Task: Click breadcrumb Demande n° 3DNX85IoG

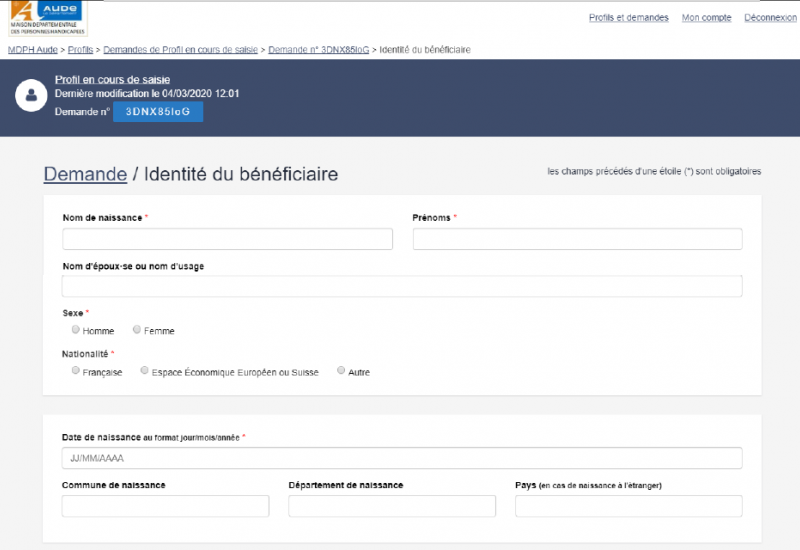Action: coord(318,49)
